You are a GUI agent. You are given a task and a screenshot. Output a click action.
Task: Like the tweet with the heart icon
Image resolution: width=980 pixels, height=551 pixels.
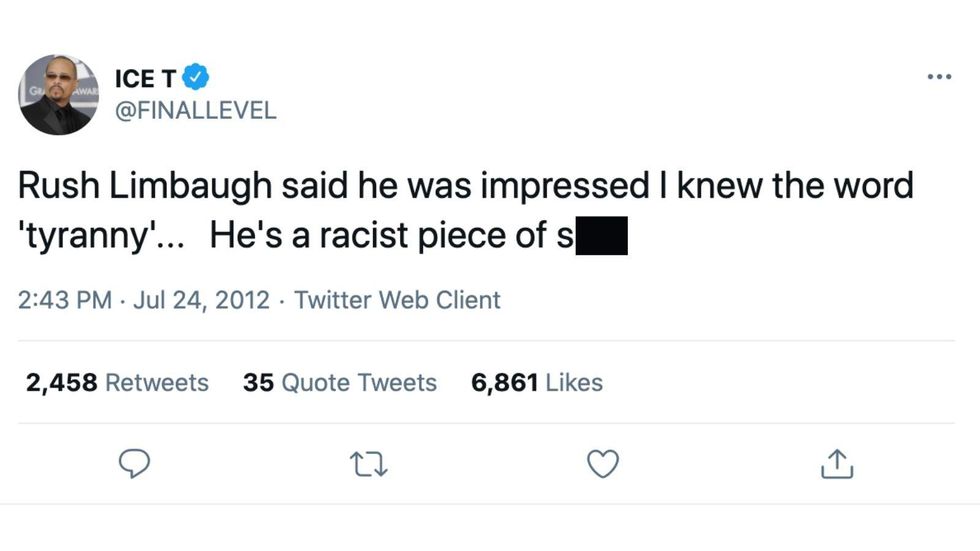pos(602,464)
